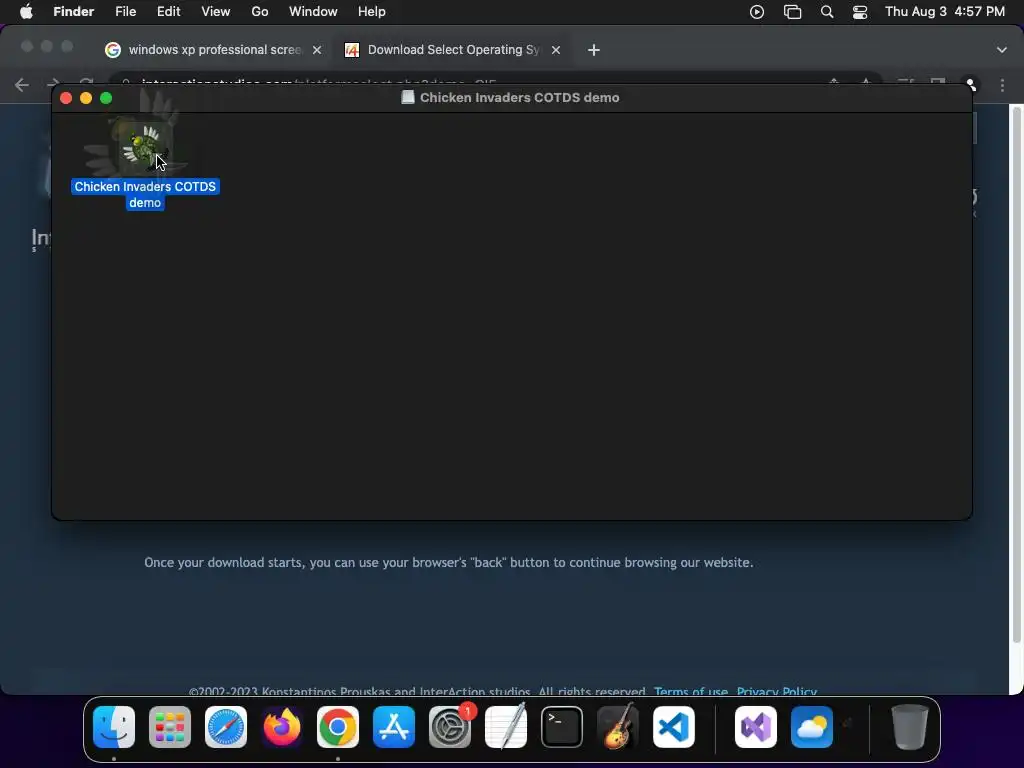Open the Edit menu
The image size is (1024, 768).
[168, 12]
